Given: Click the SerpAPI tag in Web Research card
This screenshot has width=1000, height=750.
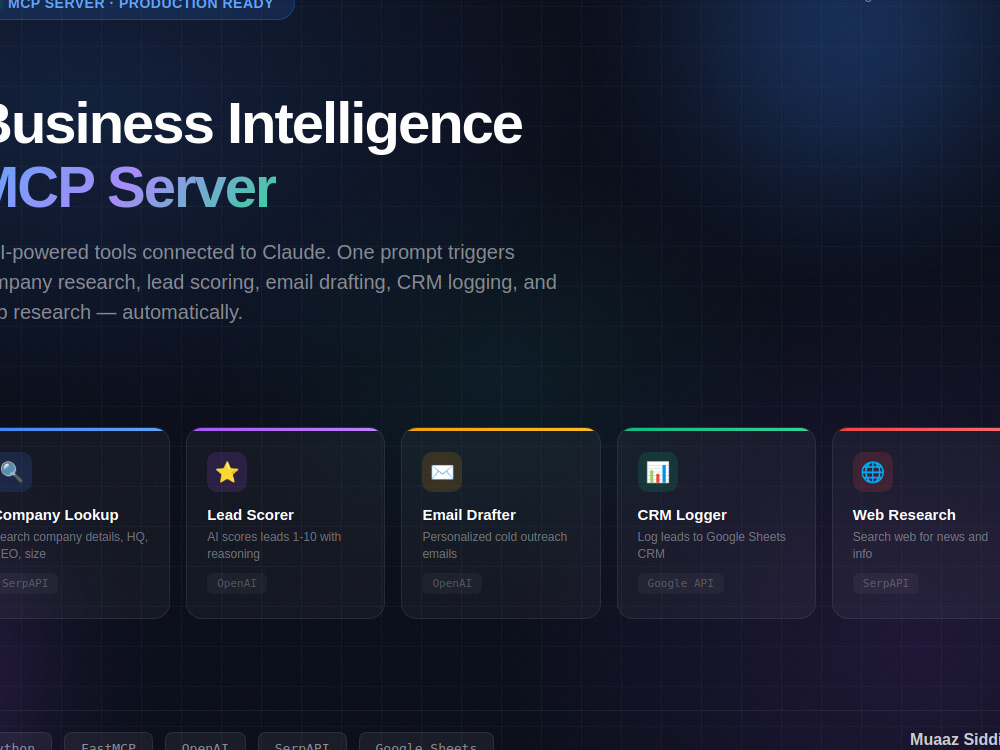Looking at the screenshot, I should click(x=885, y=584).
